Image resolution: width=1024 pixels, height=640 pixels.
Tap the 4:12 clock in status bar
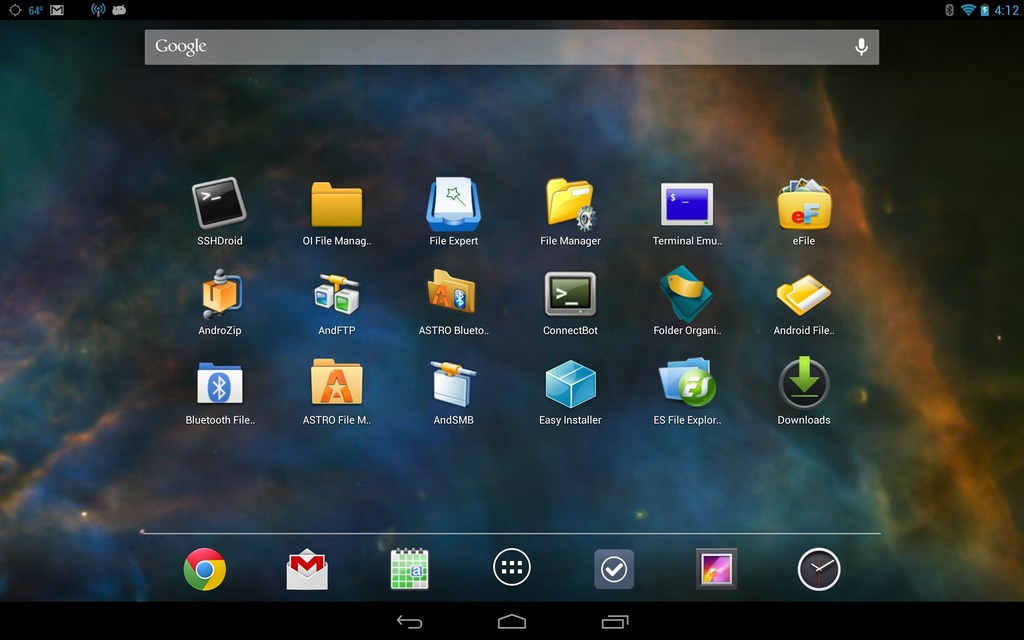pos(1006,10)
